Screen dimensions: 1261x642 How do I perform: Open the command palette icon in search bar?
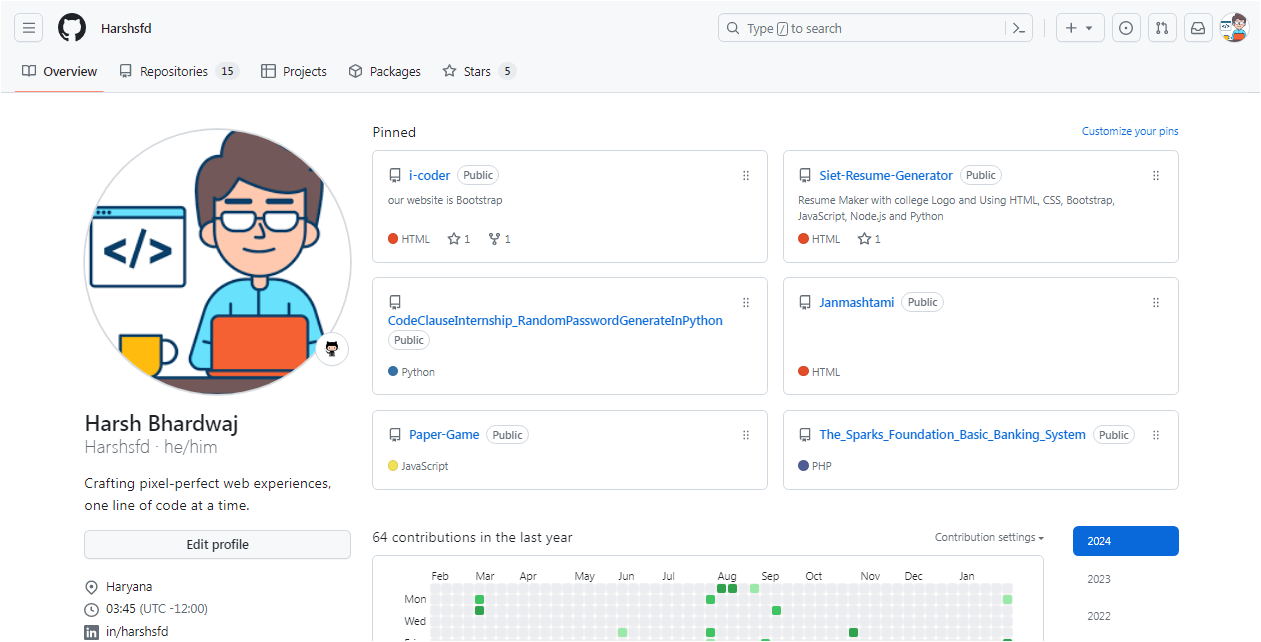pos(1019,28)
